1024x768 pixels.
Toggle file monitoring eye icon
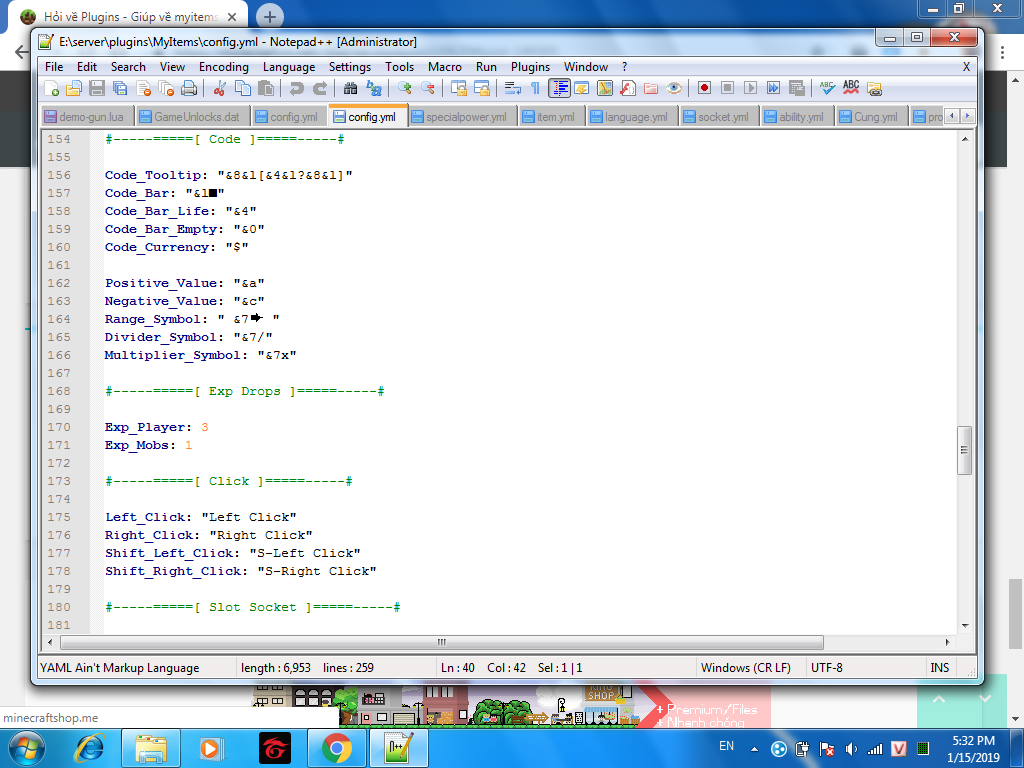tap(674, 88)
